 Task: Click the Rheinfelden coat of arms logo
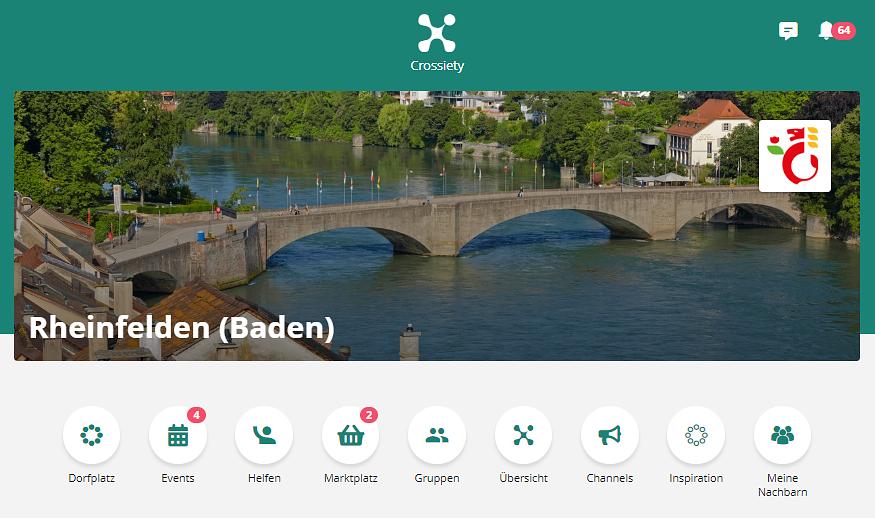click(x=795, y=156)
